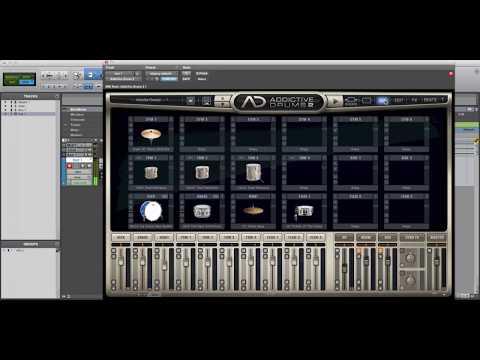Open the factory default preset selector
This screenshot has height=360, width=480.
tap(162, 74)
